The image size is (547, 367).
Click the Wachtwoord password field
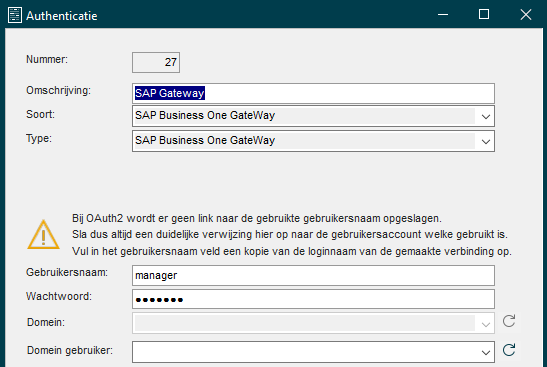313,299
